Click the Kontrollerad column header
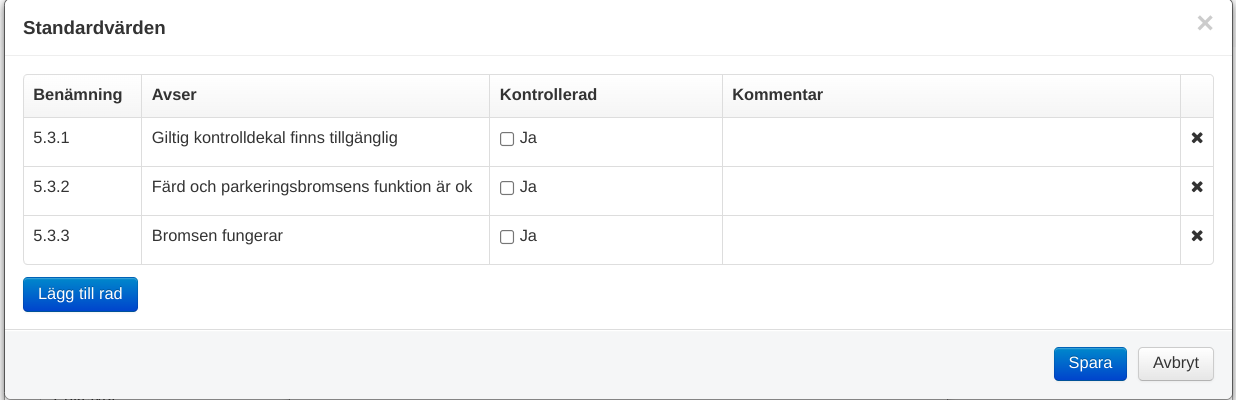This screenshot has width=1236, height=400. (548, 95)
